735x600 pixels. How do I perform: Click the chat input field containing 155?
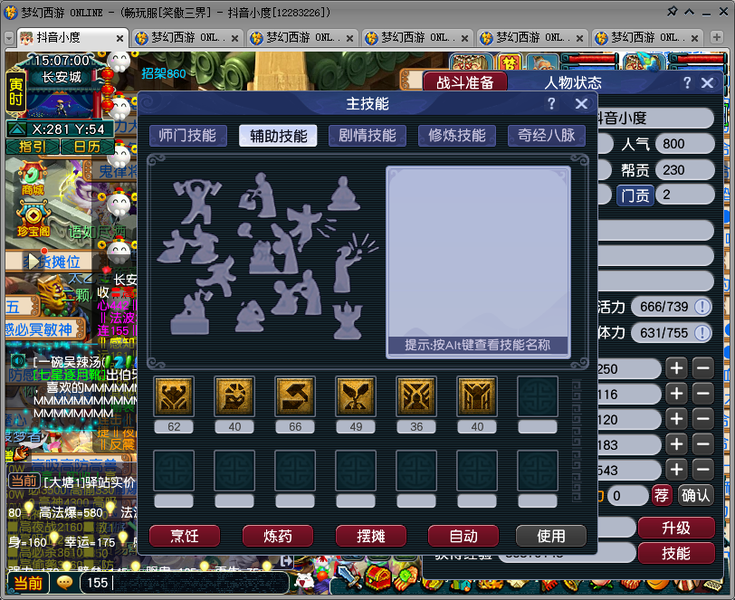tap(185, 583)
